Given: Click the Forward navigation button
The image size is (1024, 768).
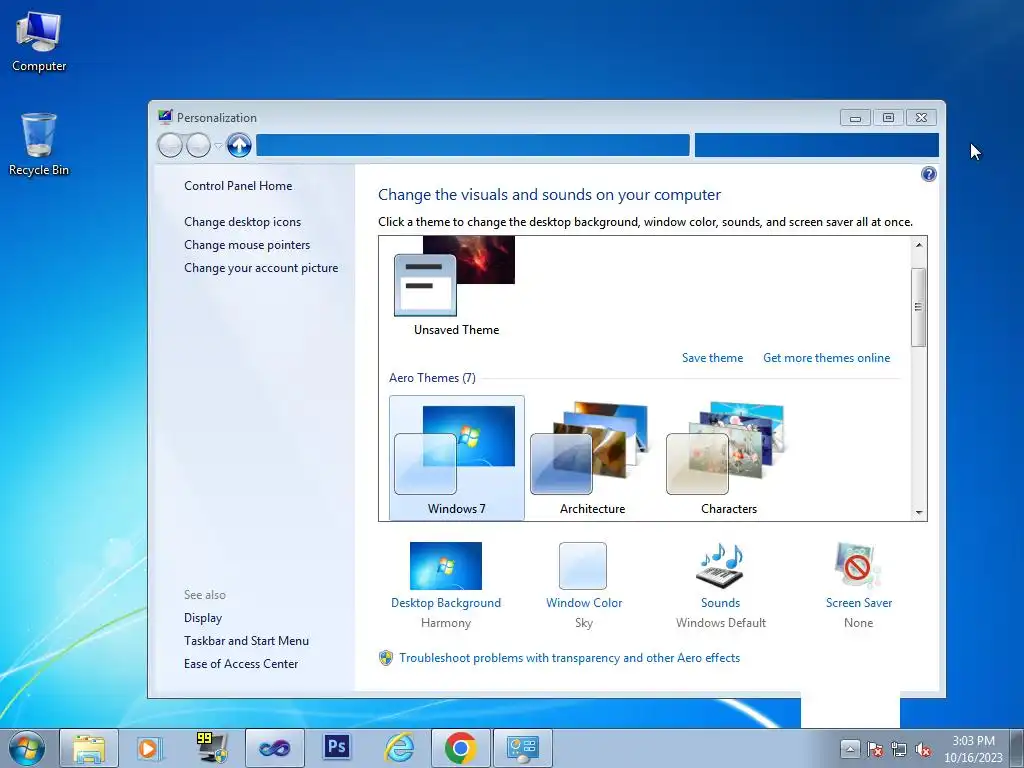Looking at the screenshot, I should click(198, 145).
